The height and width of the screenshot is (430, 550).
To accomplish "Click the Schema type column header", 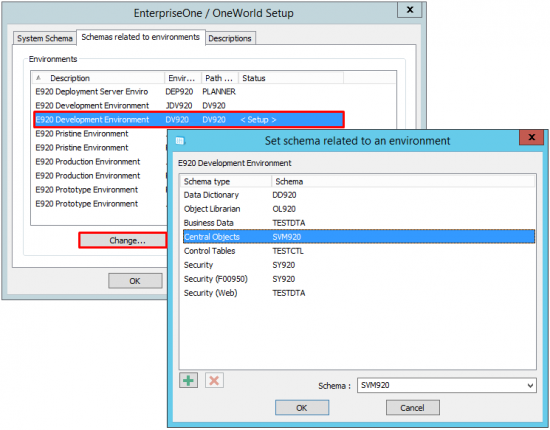I will tap(226, 182).
